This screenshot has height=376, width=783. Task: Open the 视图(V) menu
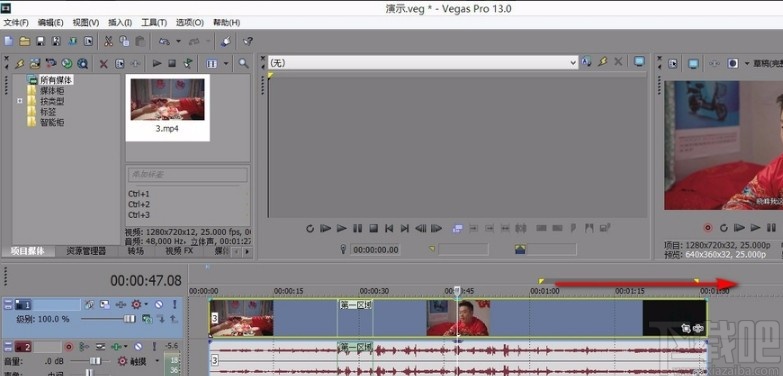(86, 22)
